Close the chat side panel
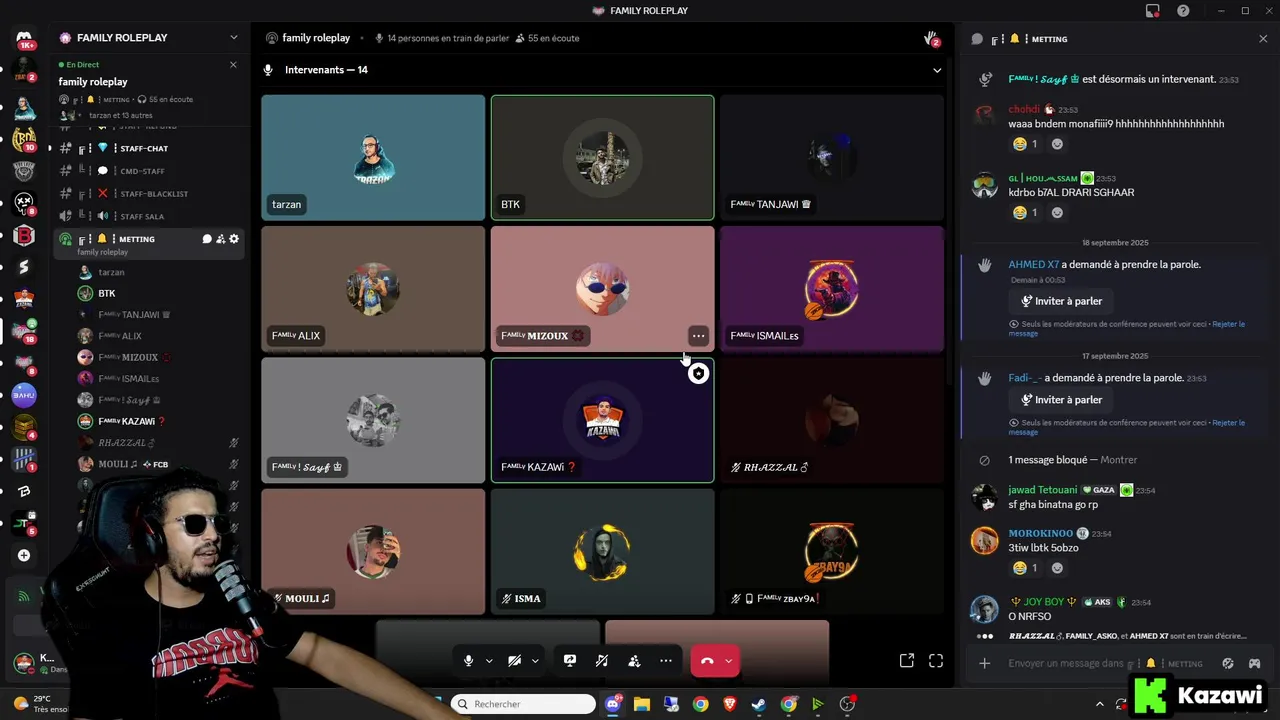 point(1263,39)
